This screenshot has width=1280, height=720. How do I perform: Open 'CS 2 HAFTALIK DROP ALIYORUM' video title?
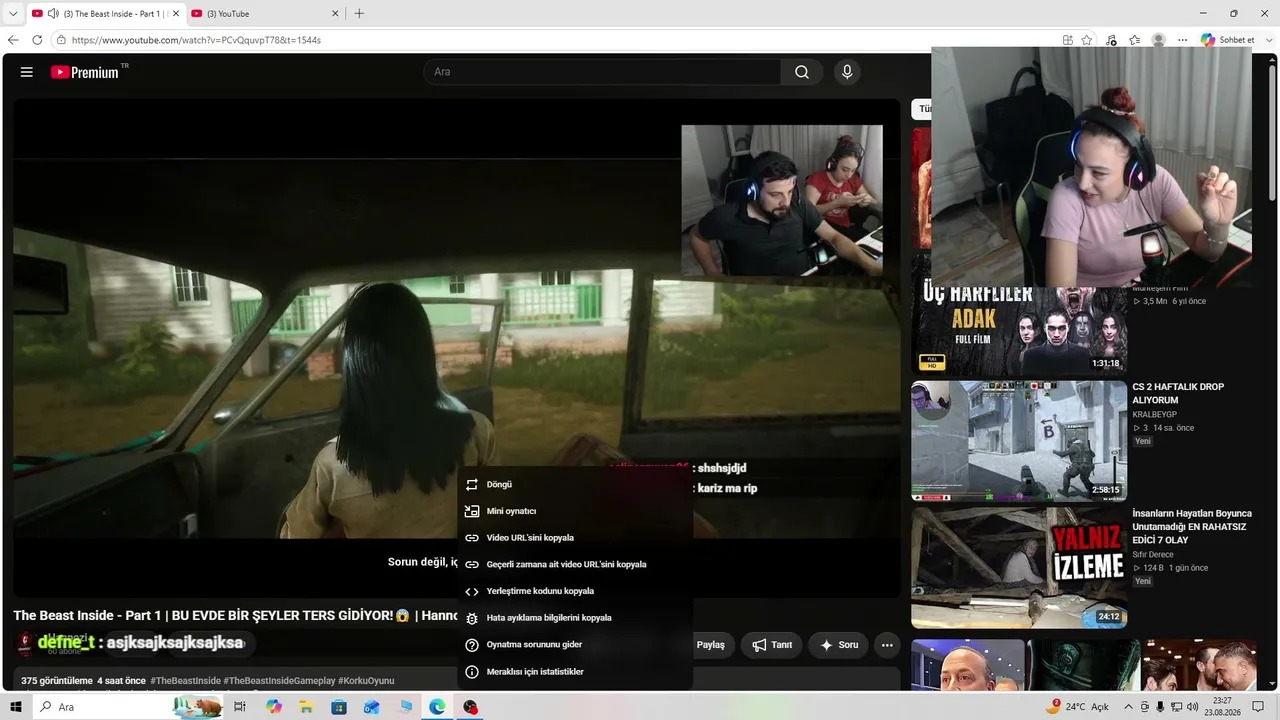tap(1178, 393)
